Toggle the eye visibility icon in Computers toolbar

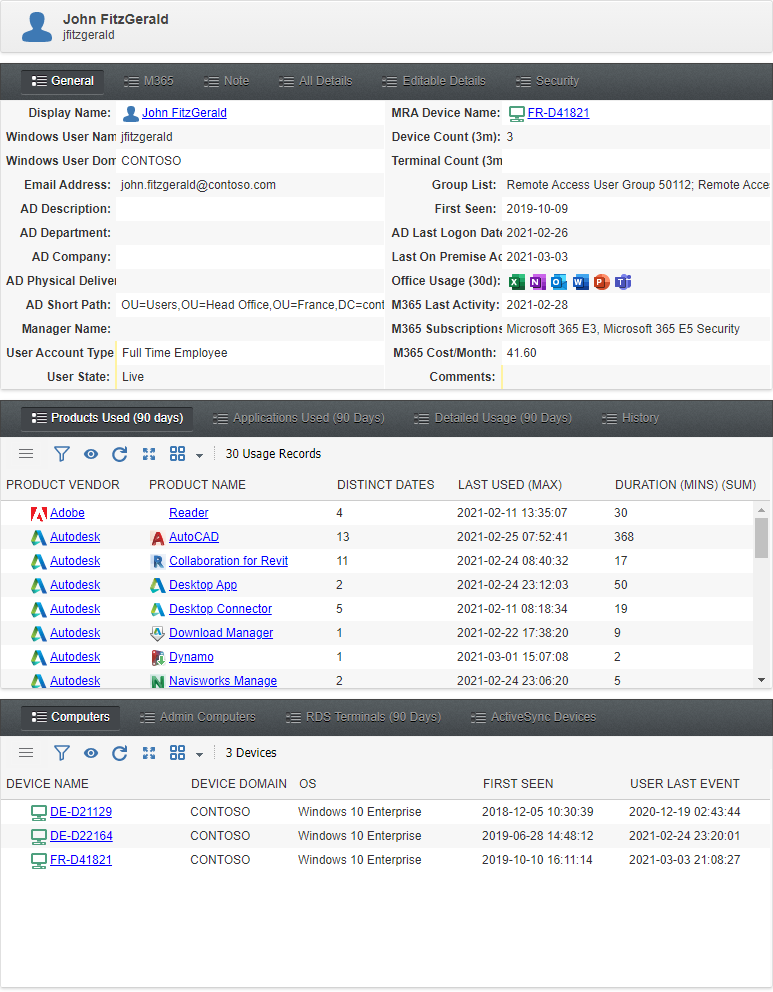91,753
